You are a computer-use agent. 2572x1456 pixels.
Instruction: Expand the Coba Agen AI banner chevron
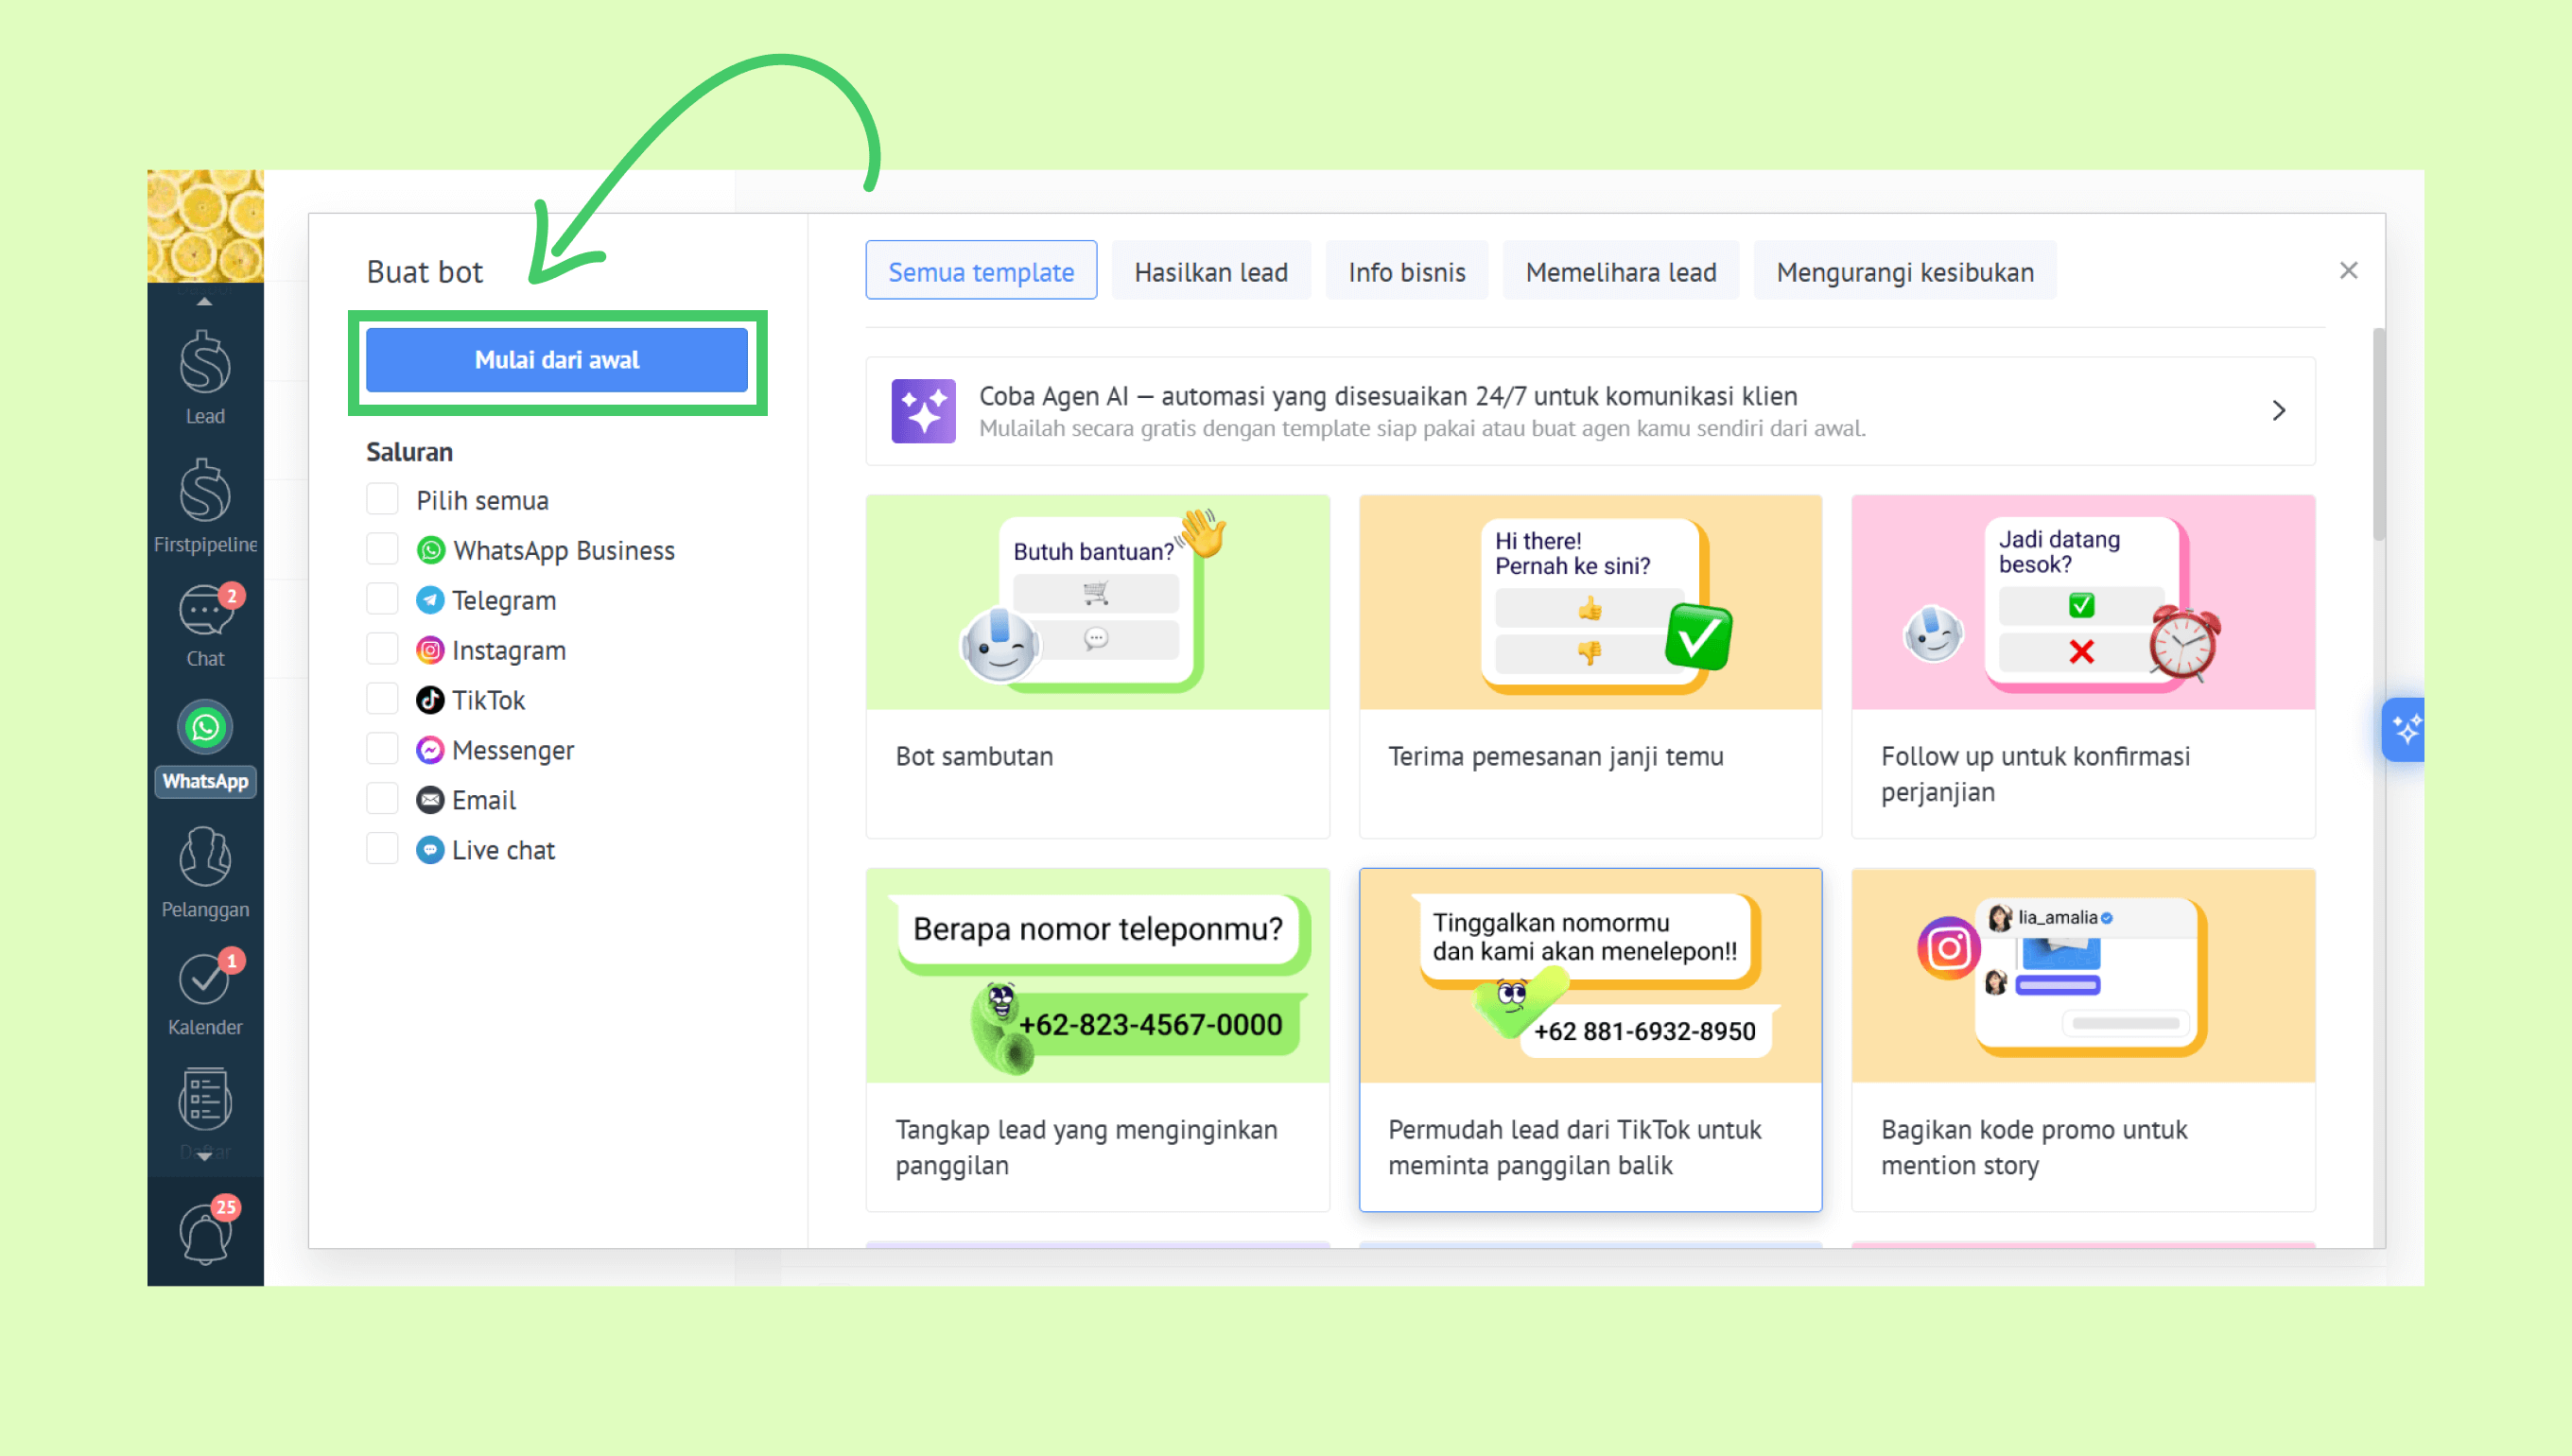coord(2278,411)
